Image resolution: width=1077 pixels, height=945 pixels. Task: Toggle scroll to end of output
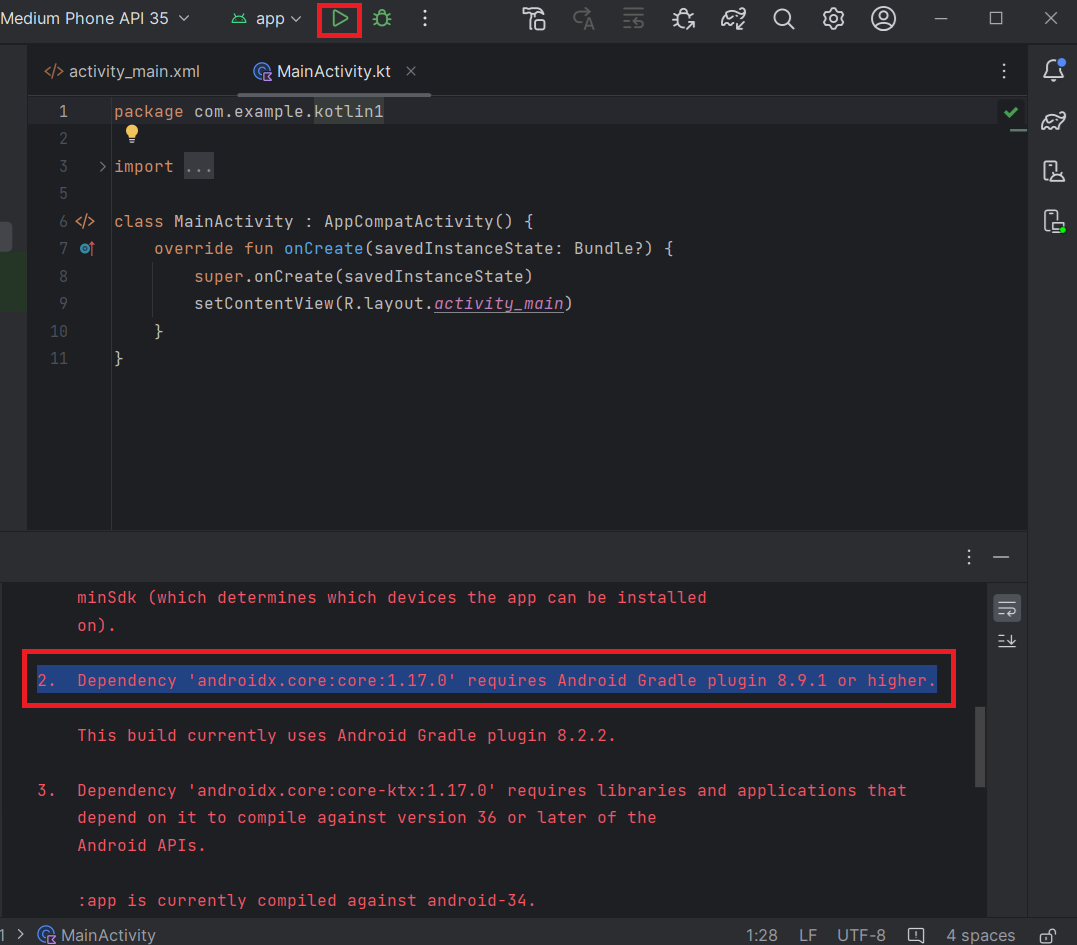[1006, 641]
